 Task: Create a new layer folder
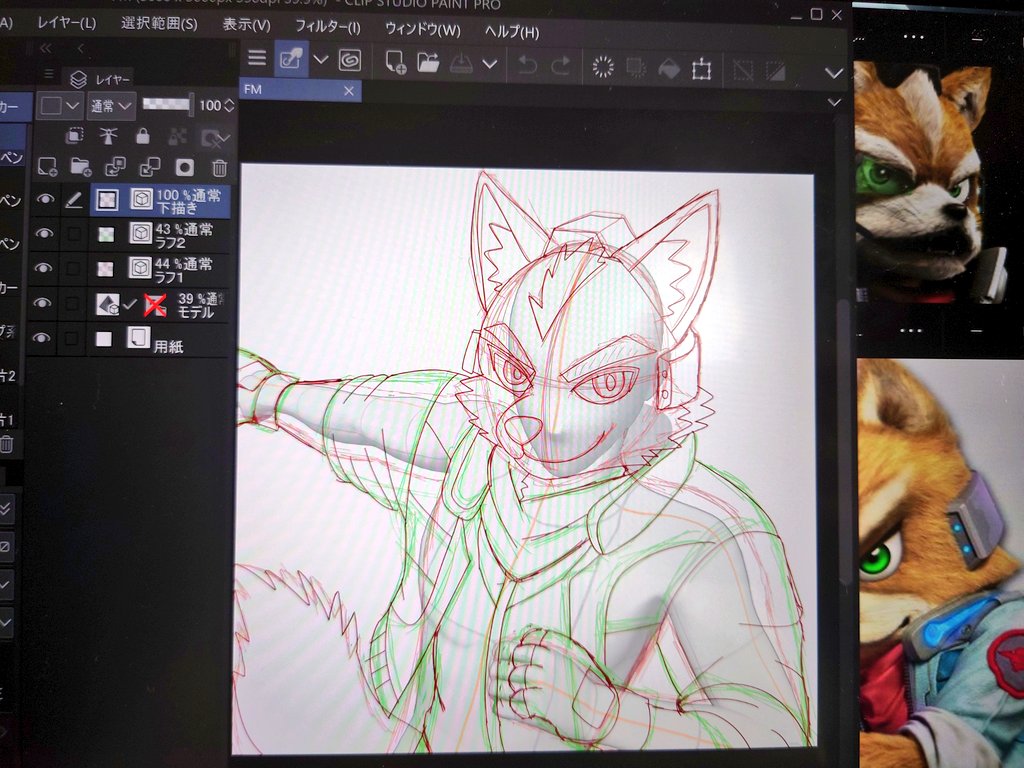81,167
